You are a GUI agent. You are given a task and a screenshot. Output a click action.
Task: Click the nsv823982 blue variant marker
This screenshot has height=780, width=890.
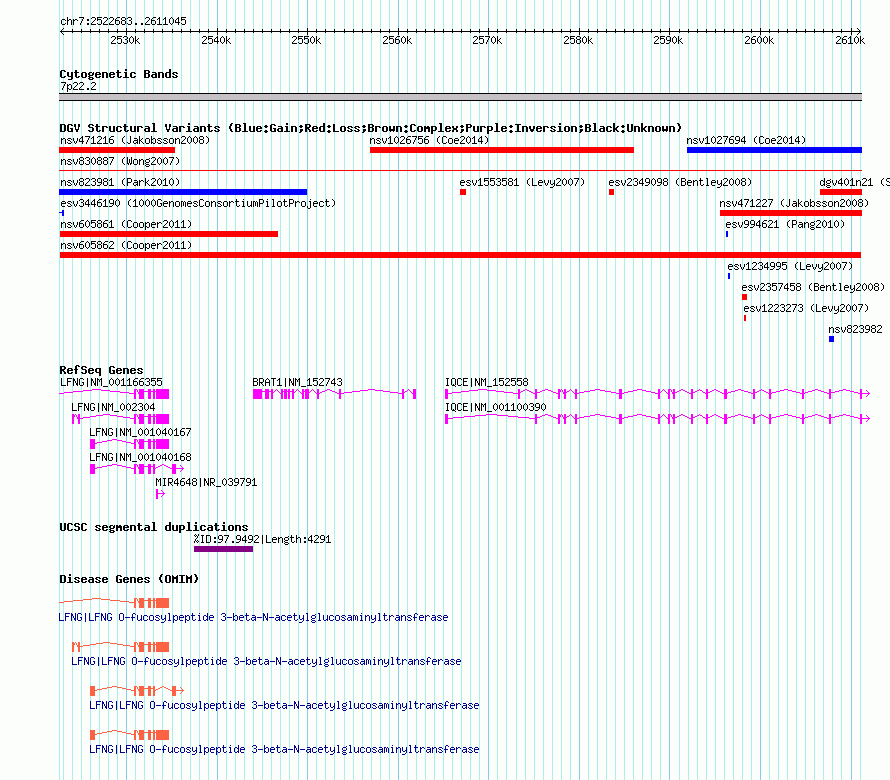(x=832, y=339)
